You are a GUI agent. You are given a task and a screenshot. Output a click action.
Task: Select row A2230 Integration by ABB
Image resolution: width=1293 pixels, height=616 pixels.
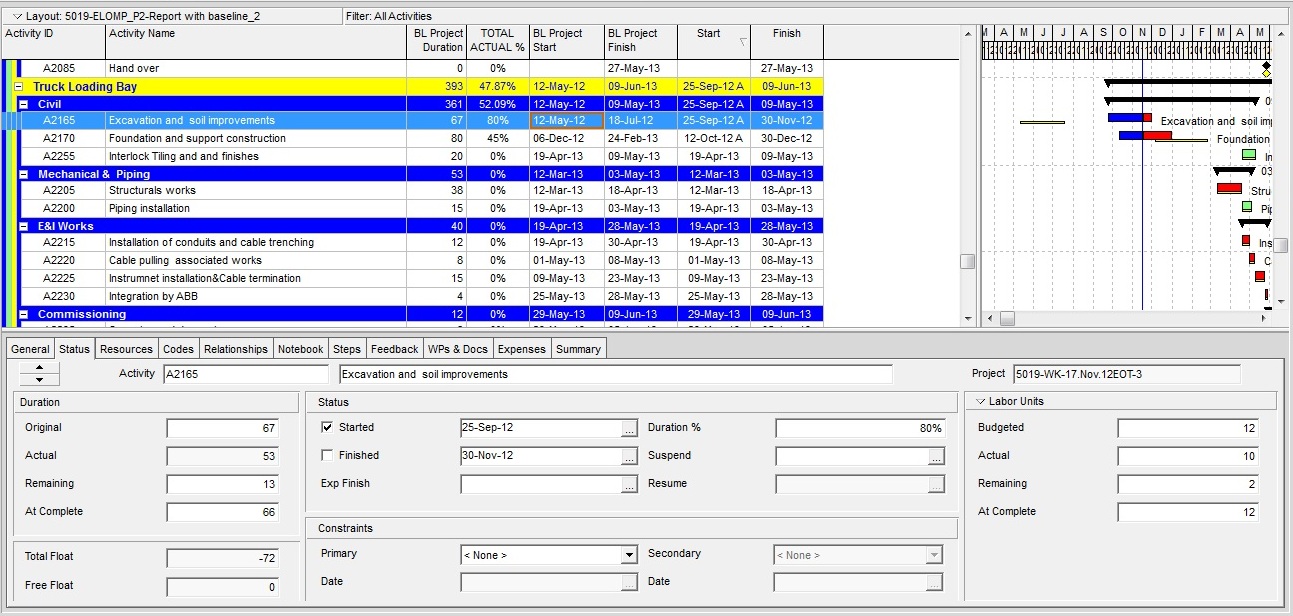(420, 296)
